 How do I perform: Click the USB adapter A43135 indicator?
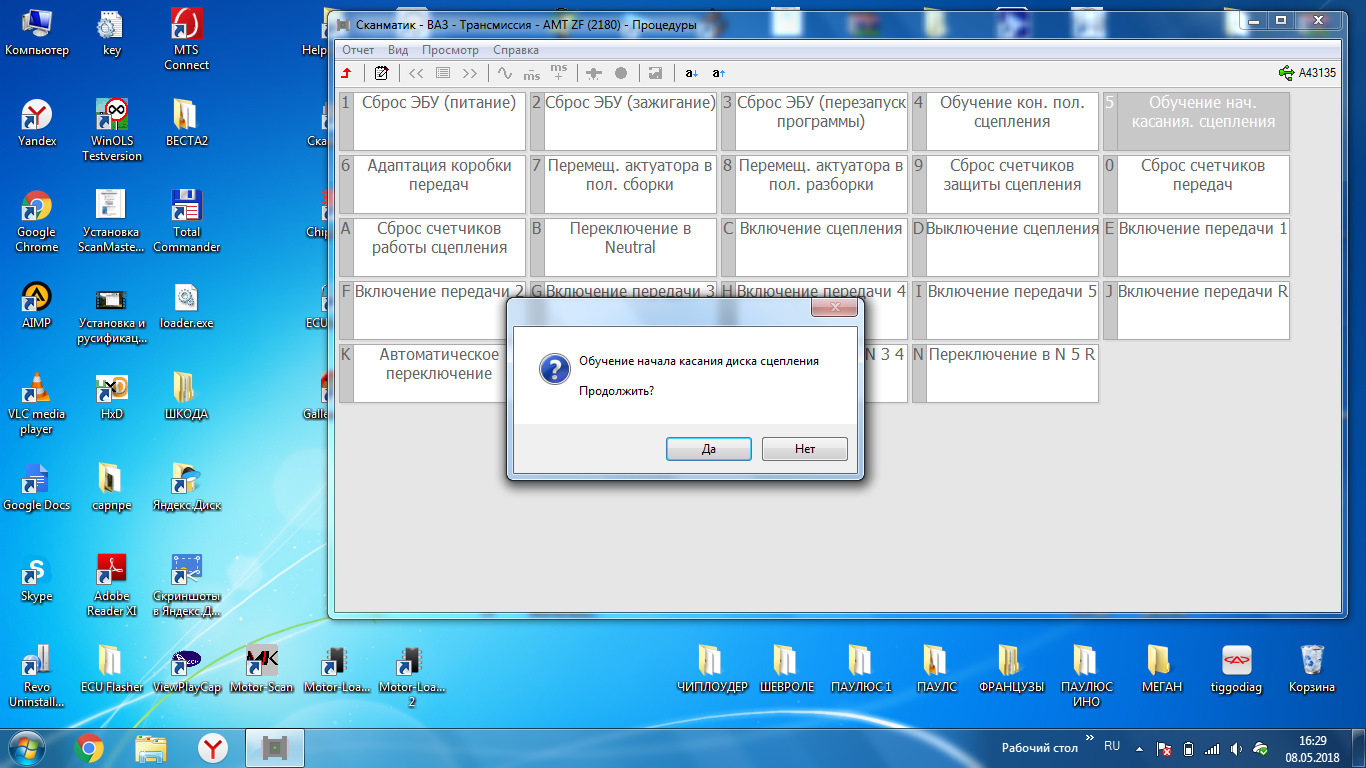[1307, 72]
